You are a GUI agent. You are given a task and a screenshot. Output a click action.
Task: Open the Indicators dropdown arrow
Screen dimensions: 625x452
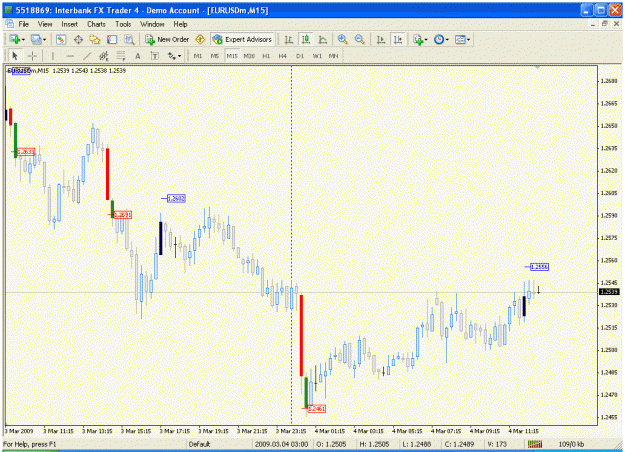point(426,40)
